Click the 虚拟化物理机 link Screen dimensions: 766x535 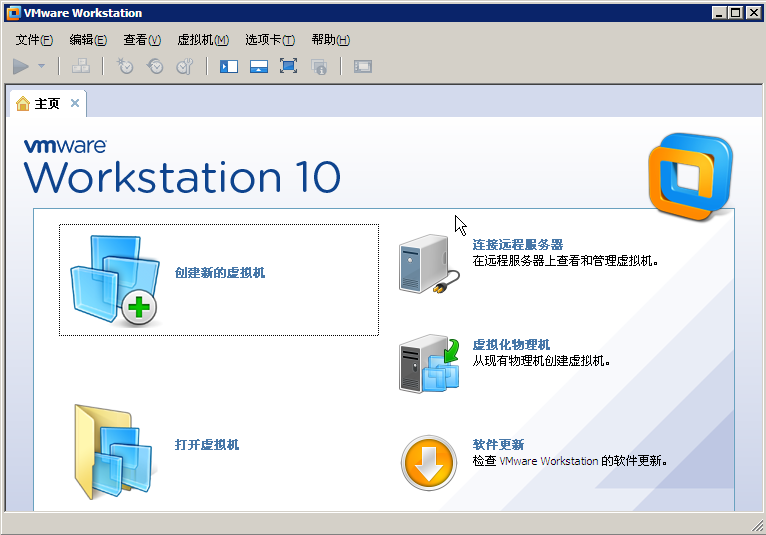point(511,344)
